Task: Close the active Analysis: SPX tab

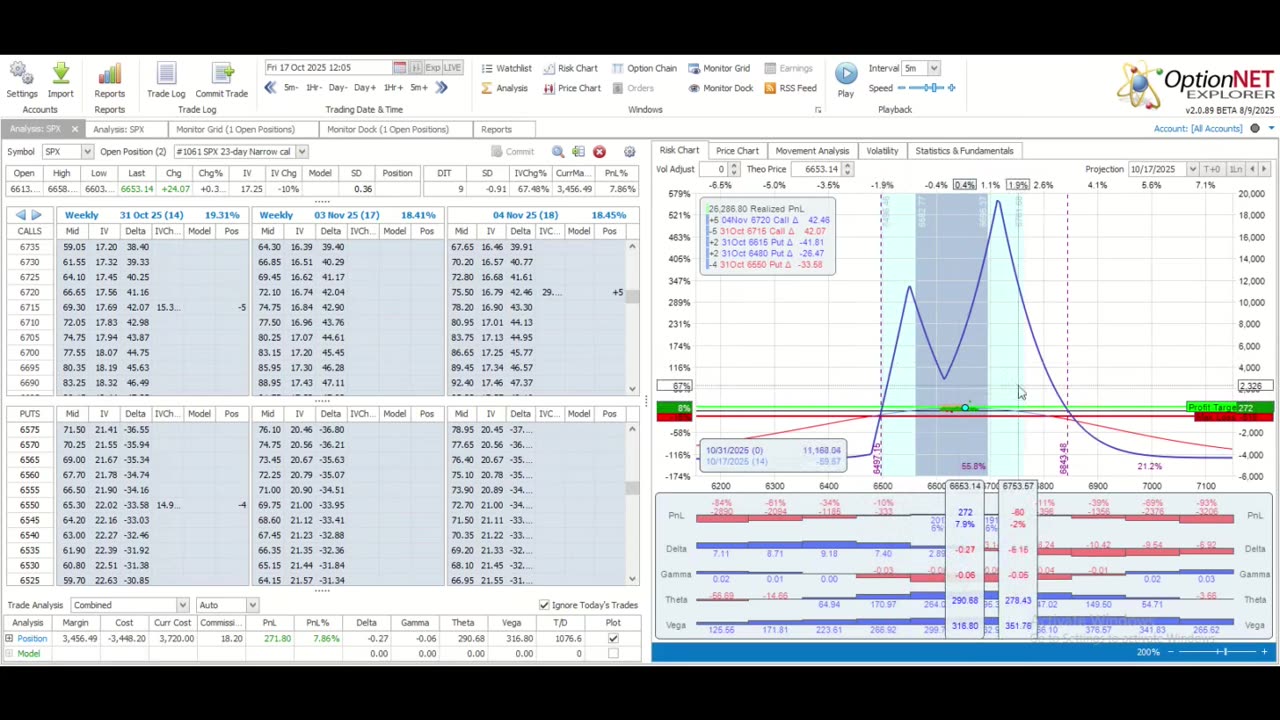Action: (74, 130)
